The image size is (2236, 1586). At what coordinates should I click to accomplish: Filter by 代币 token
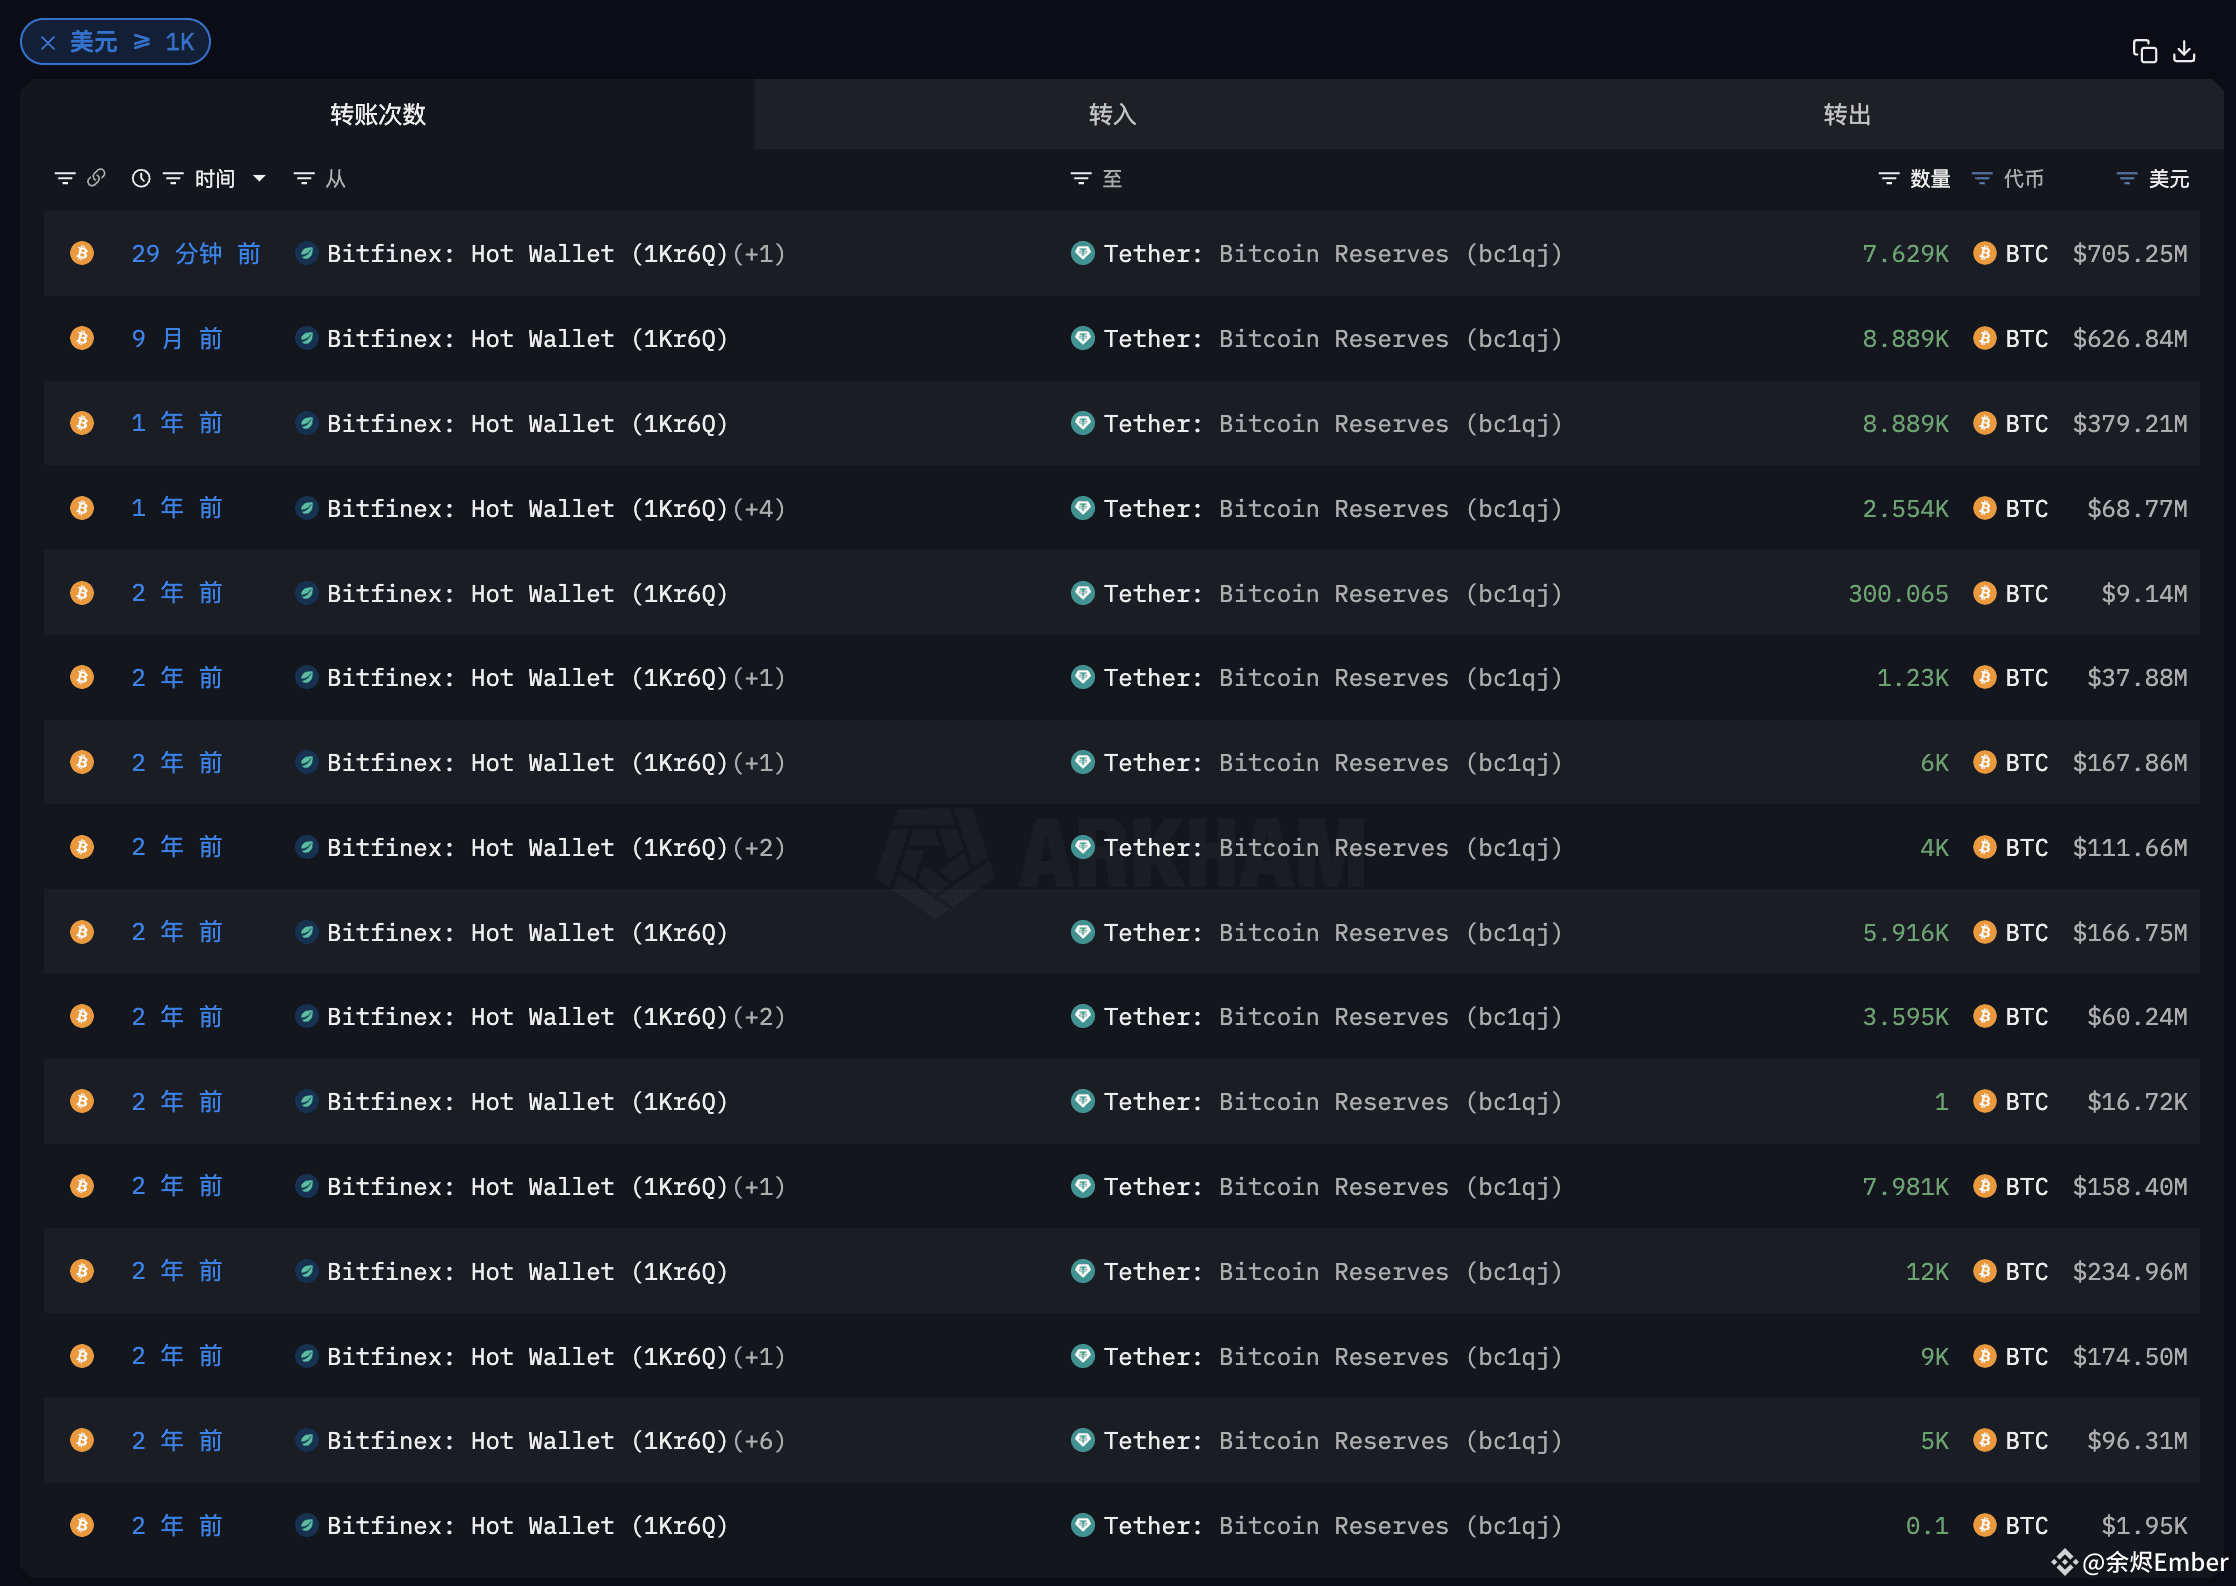click(1981, 178)
